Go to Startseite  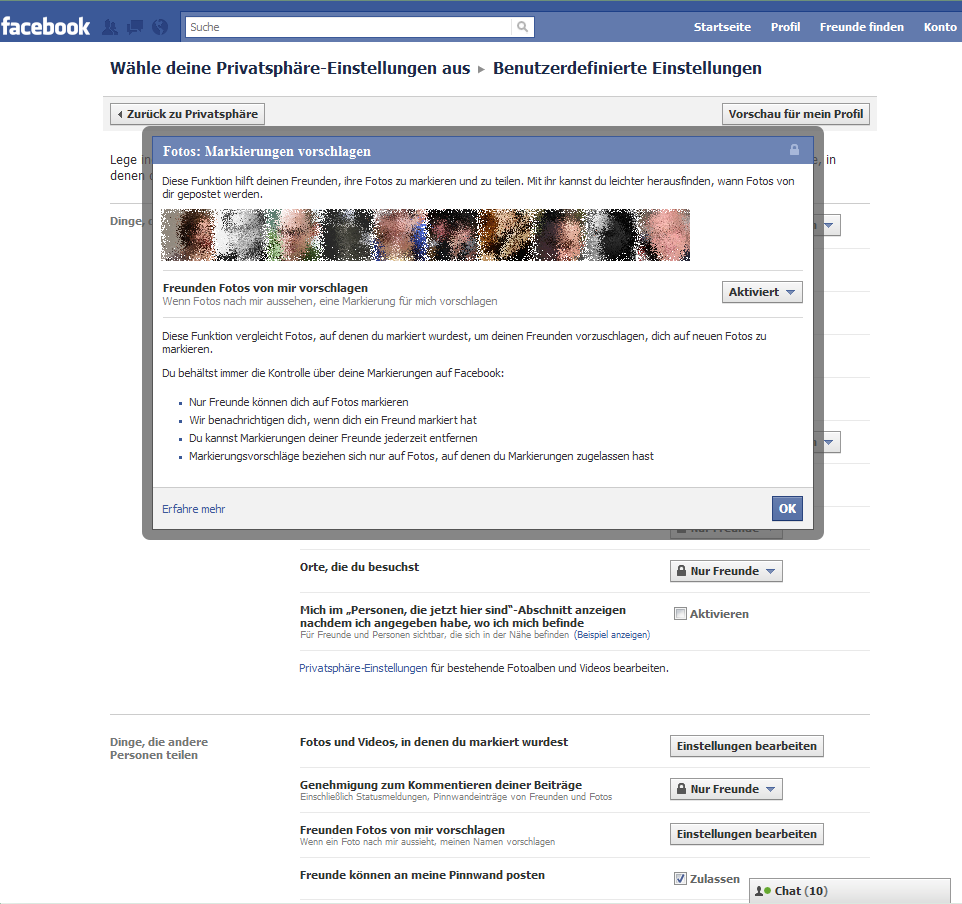click(x=722, y=27)
